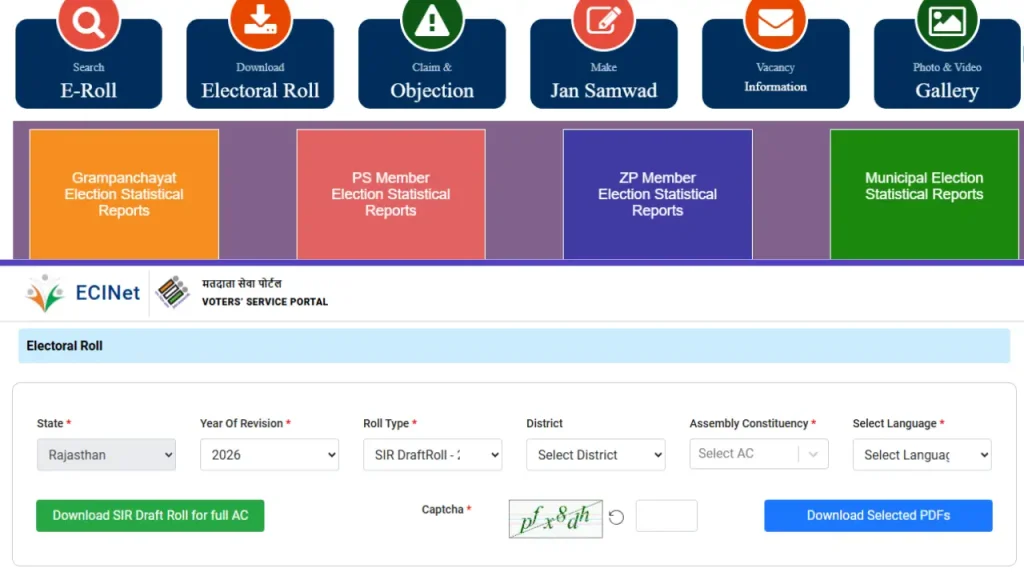This screenshot has width=1024, height=576.
Task: Expand the Select Language dropdown
Action: pos(921,455)
